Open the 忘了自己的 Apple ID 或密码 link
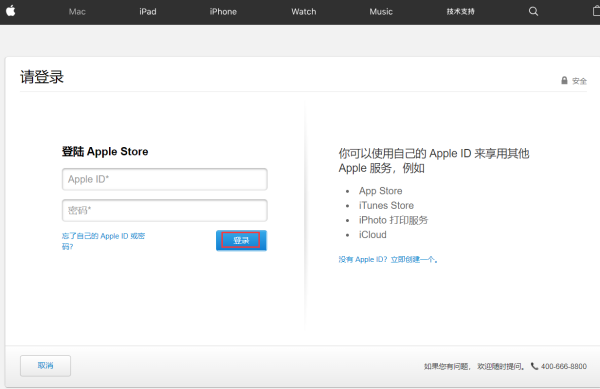Viewport: 600px width, 389px height. point(103,241)
